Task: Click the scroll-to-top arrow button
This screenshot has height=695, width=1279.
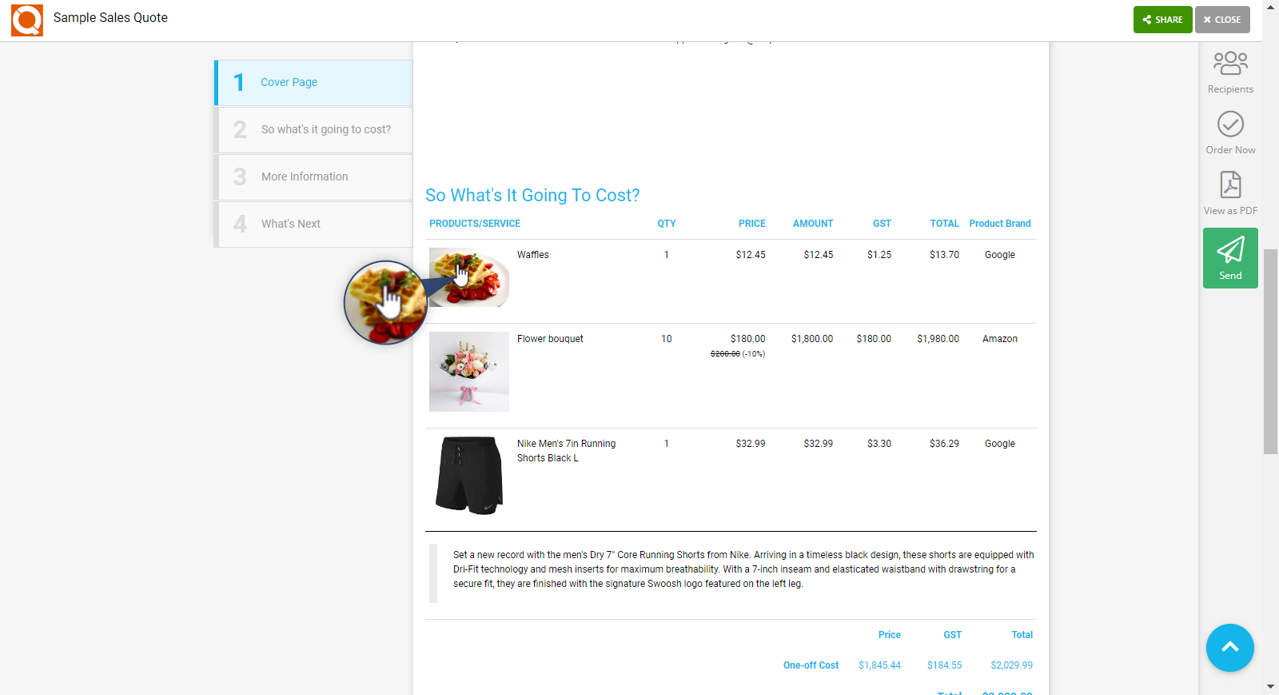Action: pos(1229,647)
